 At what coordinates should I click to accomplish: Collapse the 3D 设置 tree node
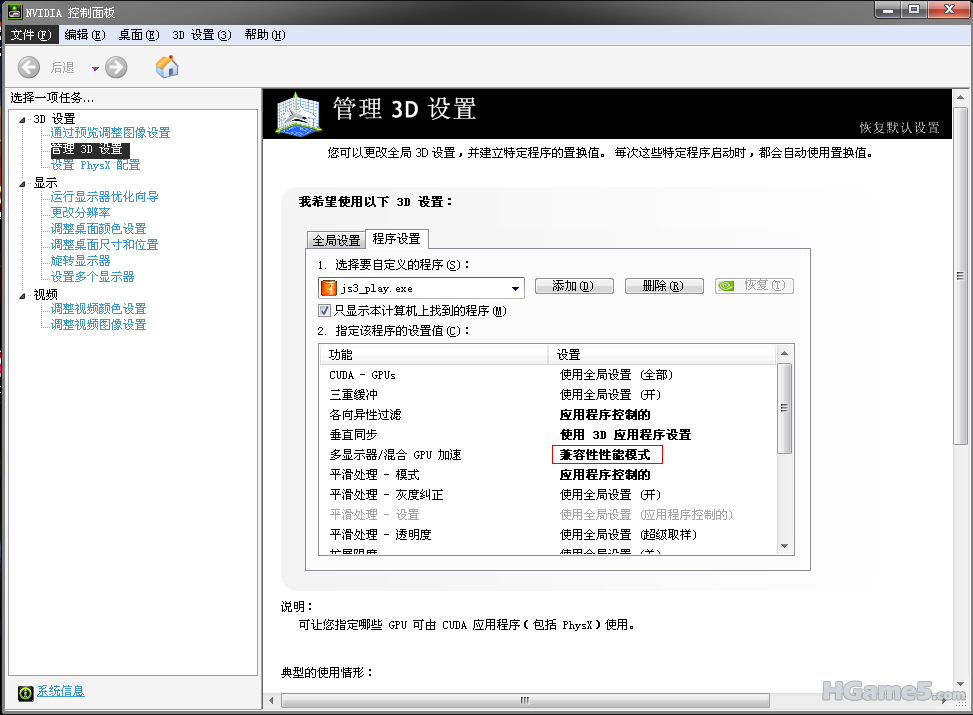click(x=22, y=119)
